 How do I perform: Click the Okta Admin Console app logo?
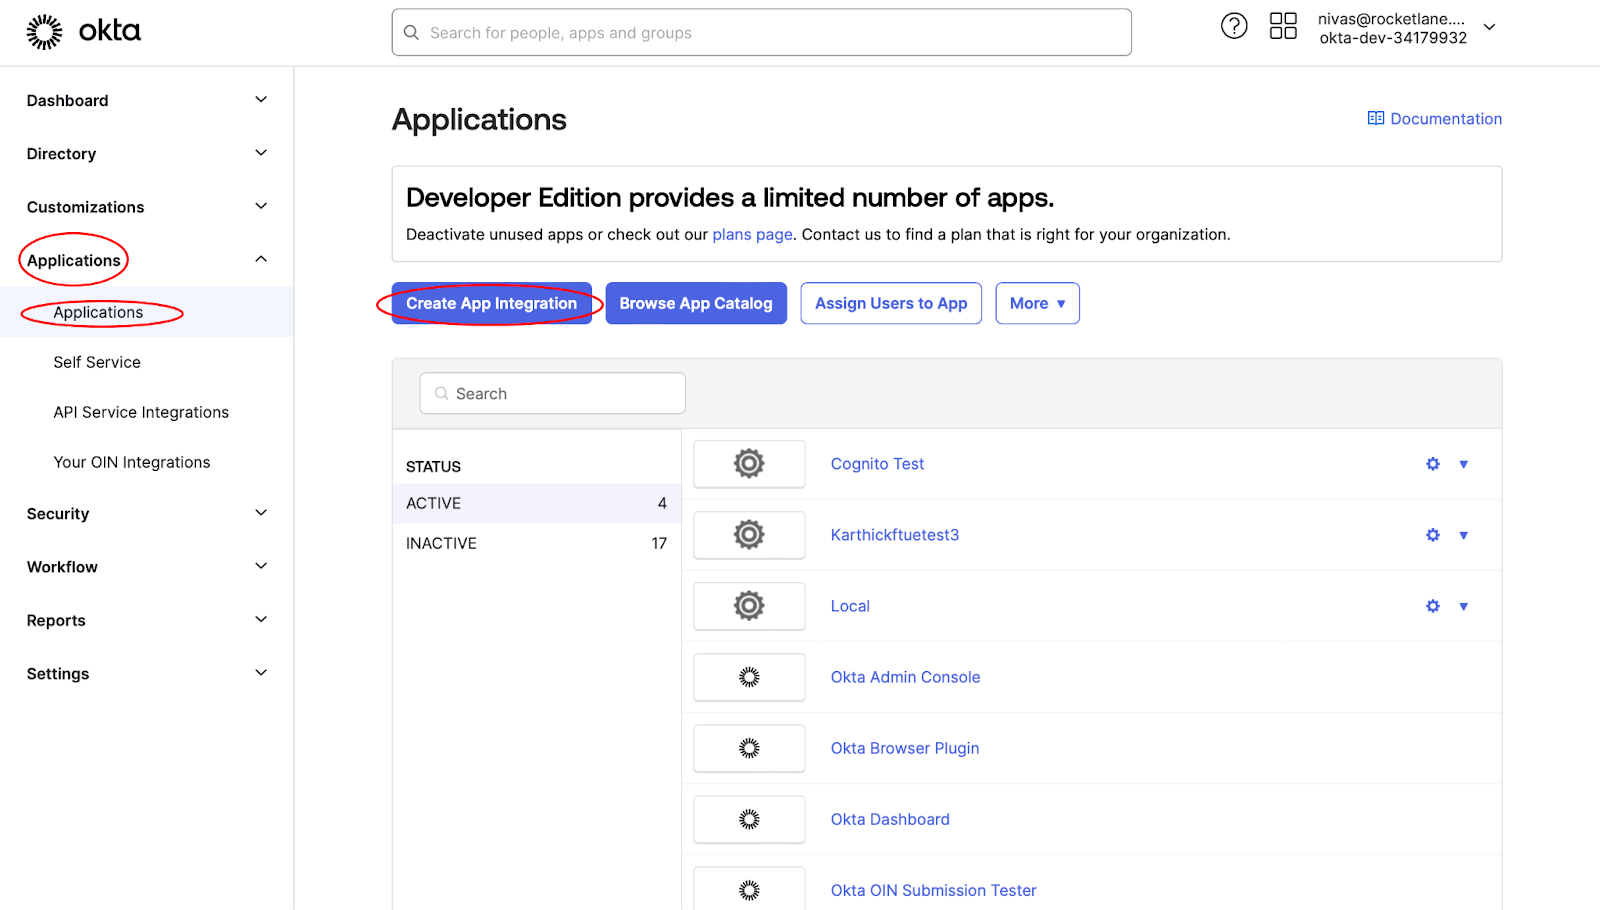click(749, 677)
